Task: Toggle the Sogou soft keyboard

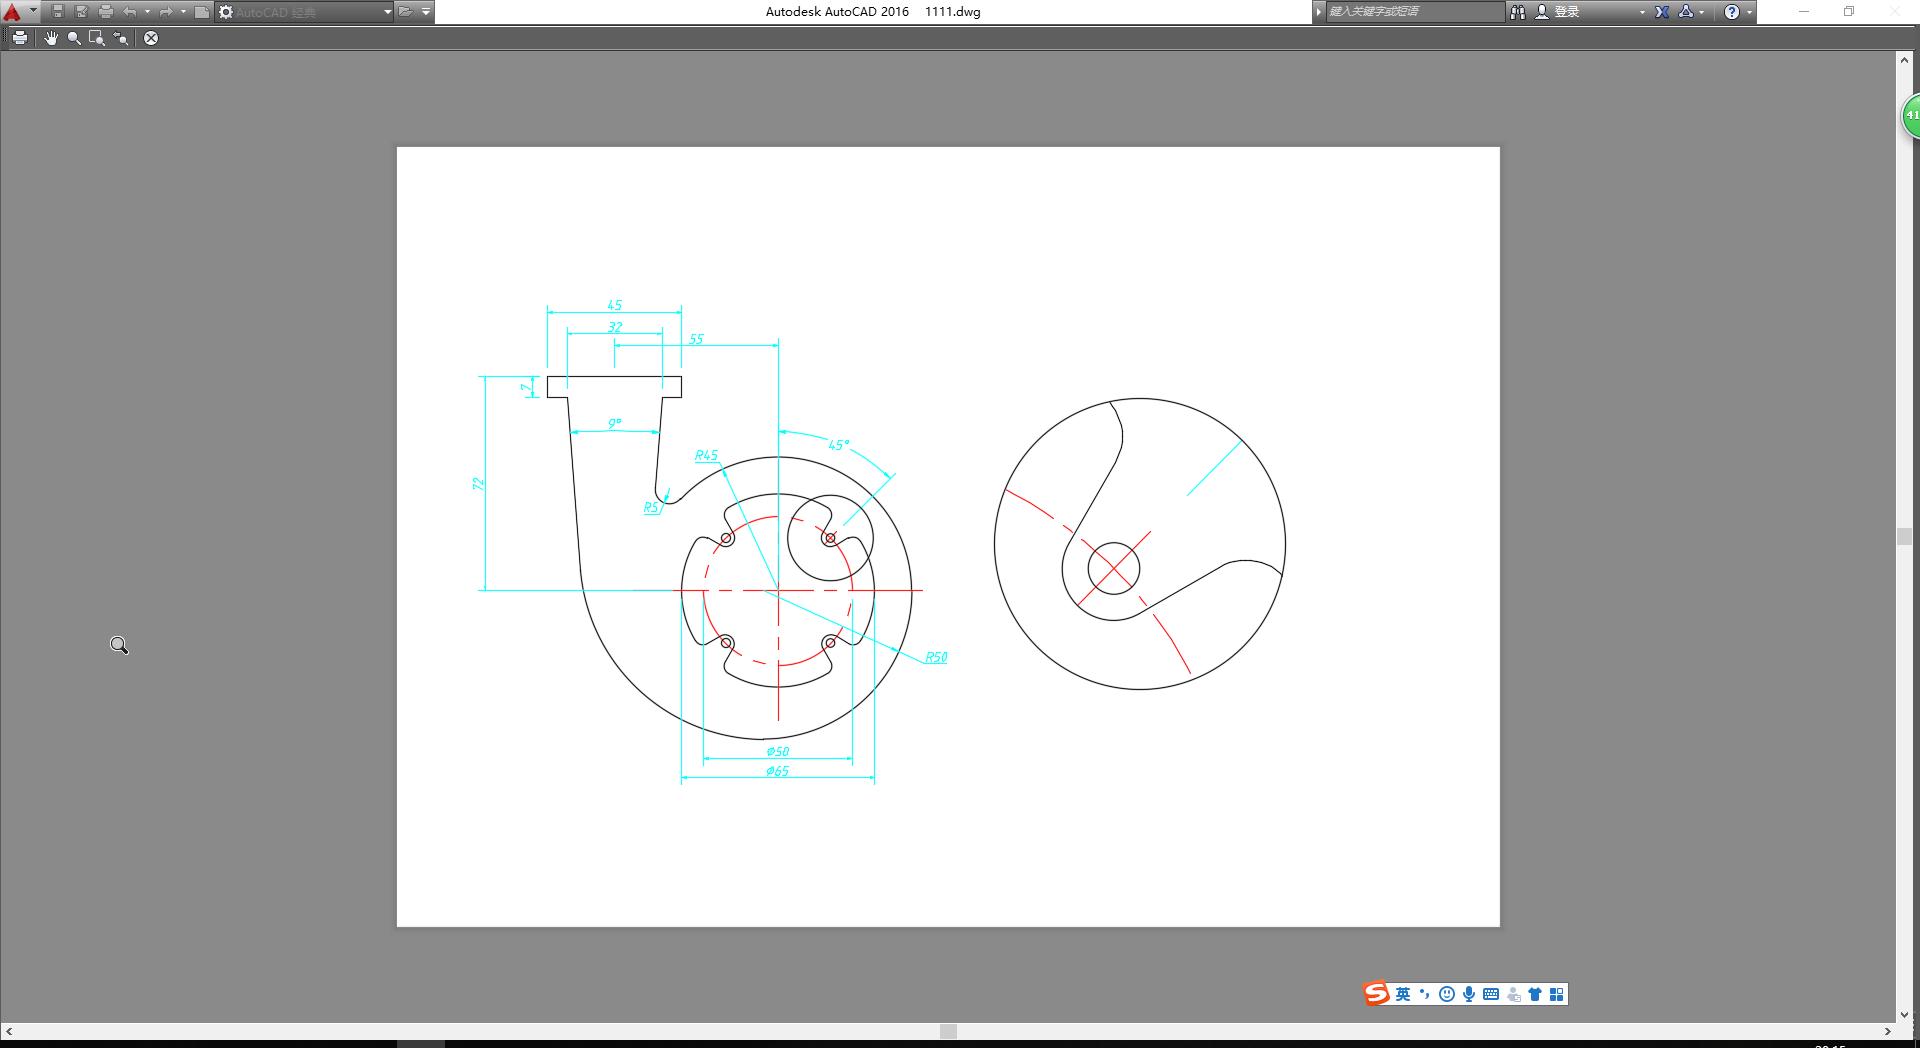Action: point(1491,994)
